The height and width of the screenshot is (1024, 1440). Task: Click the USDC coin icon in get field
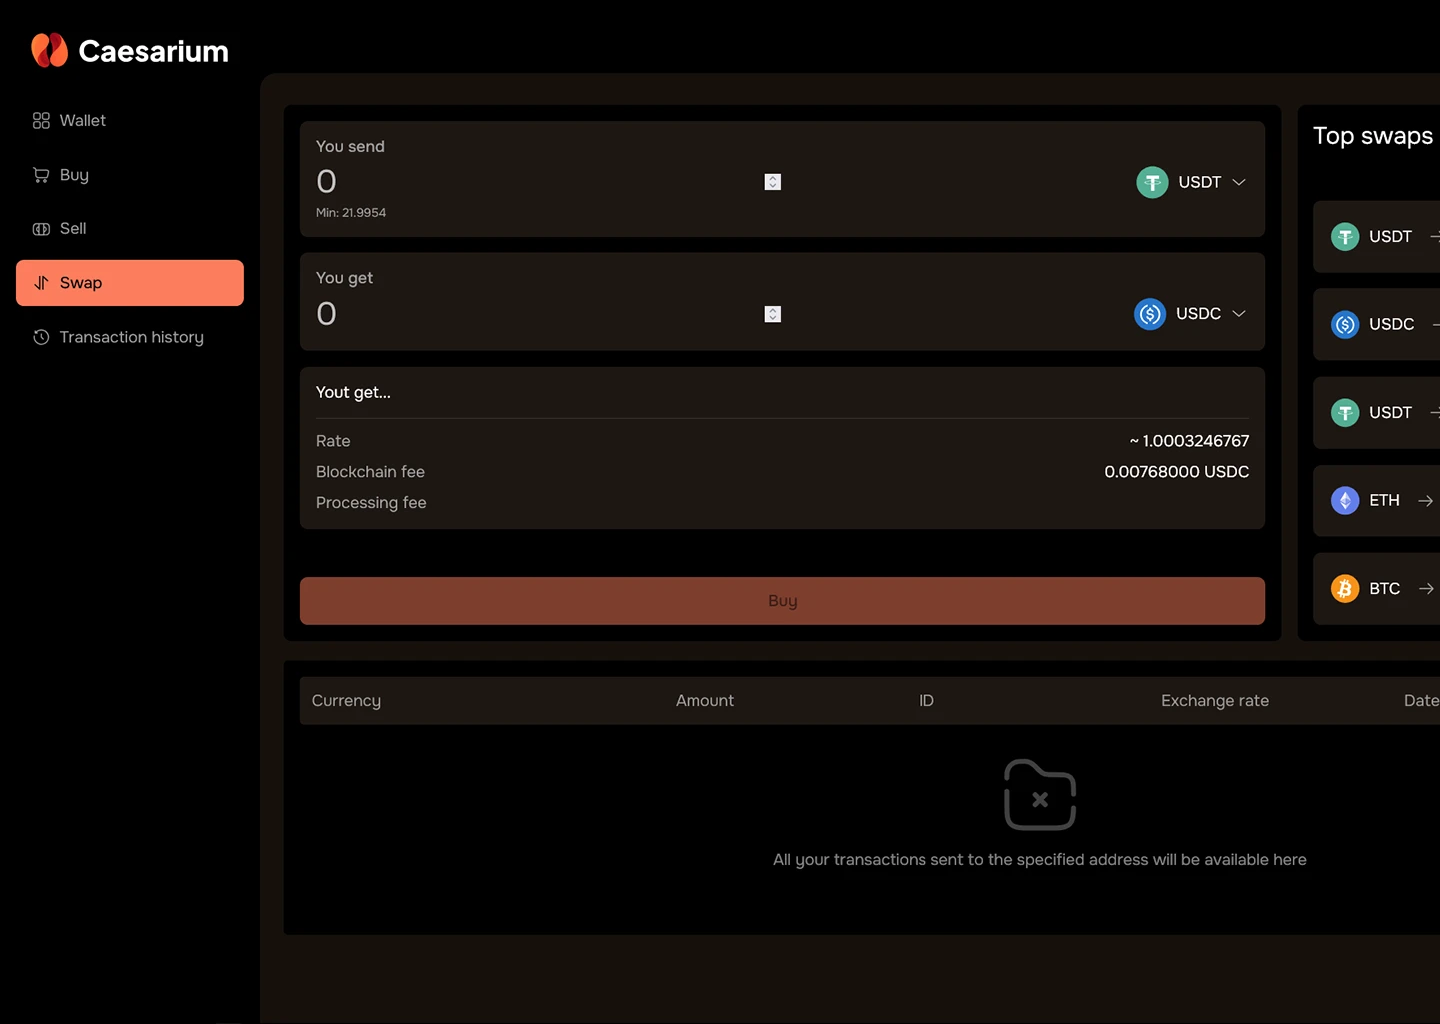click(x=1150, y=314)
